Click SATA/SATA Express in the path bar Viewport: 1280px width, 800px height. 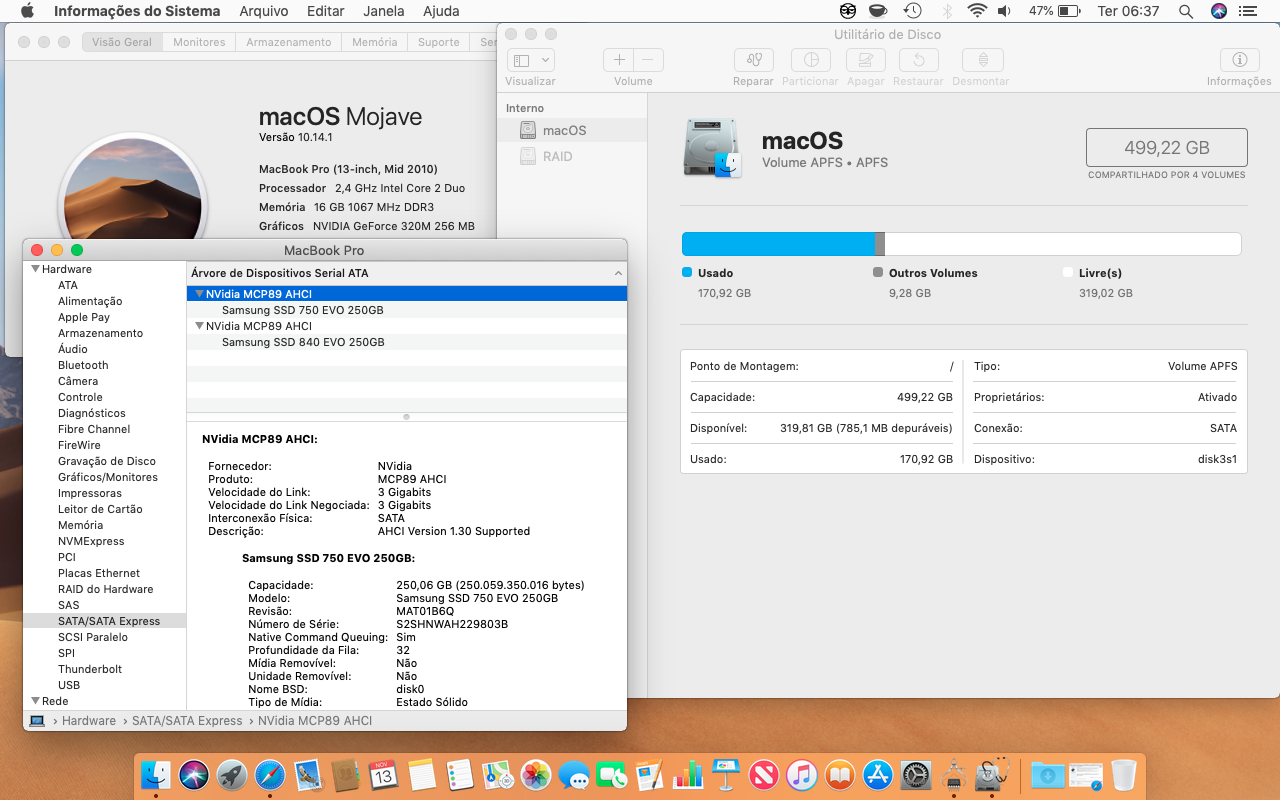[187, 720]
